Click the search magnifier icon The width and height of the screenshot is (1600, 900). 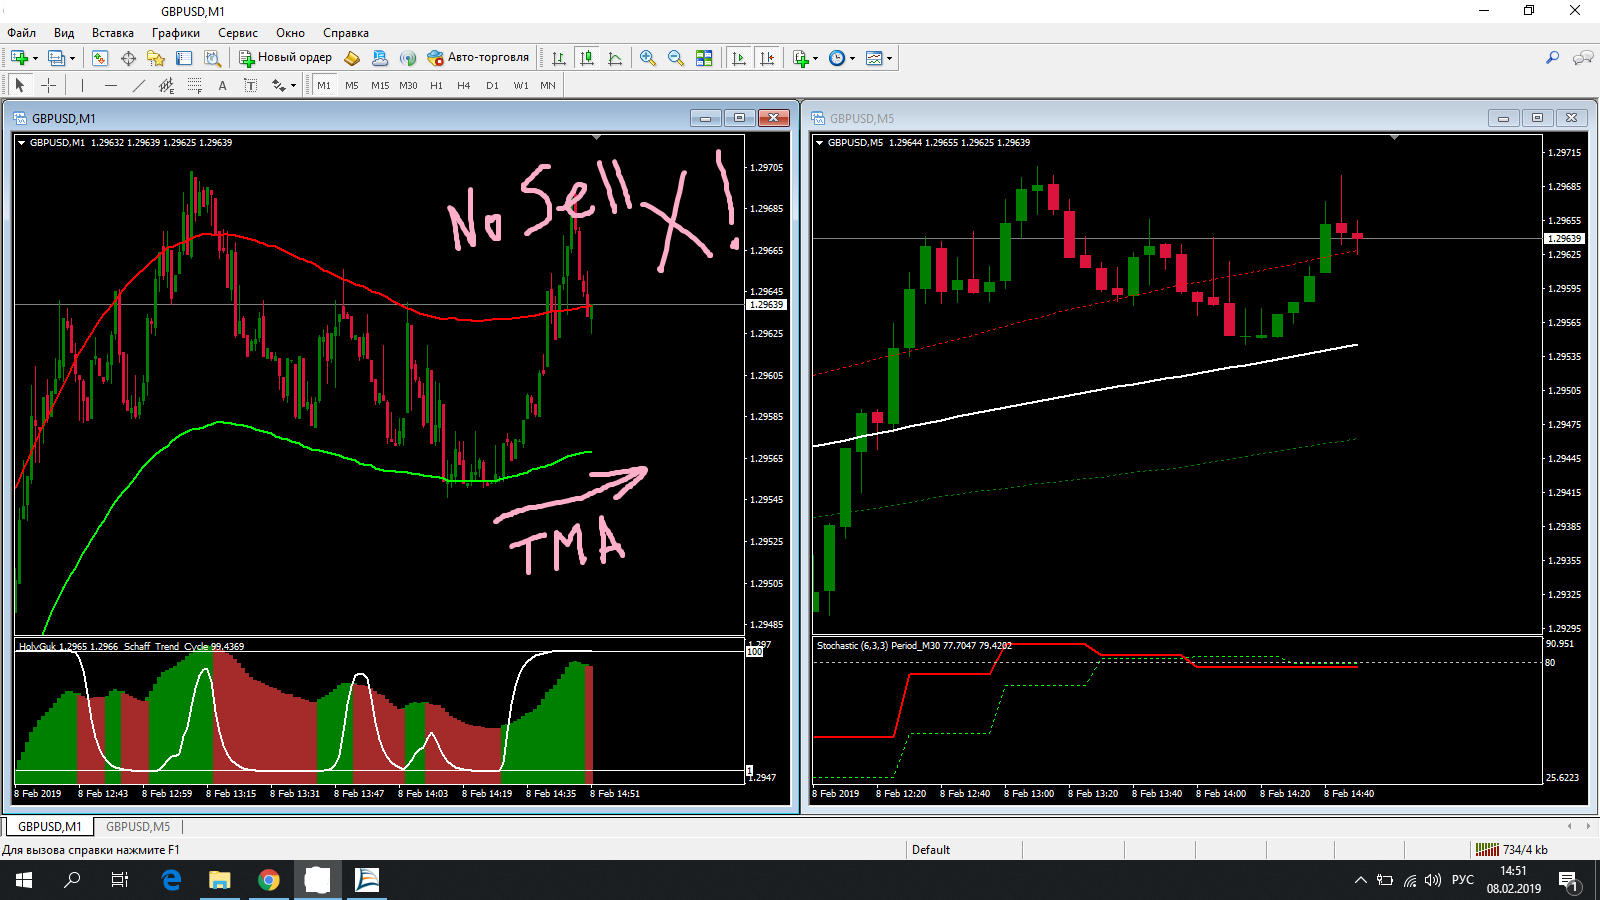[1552, 58]
